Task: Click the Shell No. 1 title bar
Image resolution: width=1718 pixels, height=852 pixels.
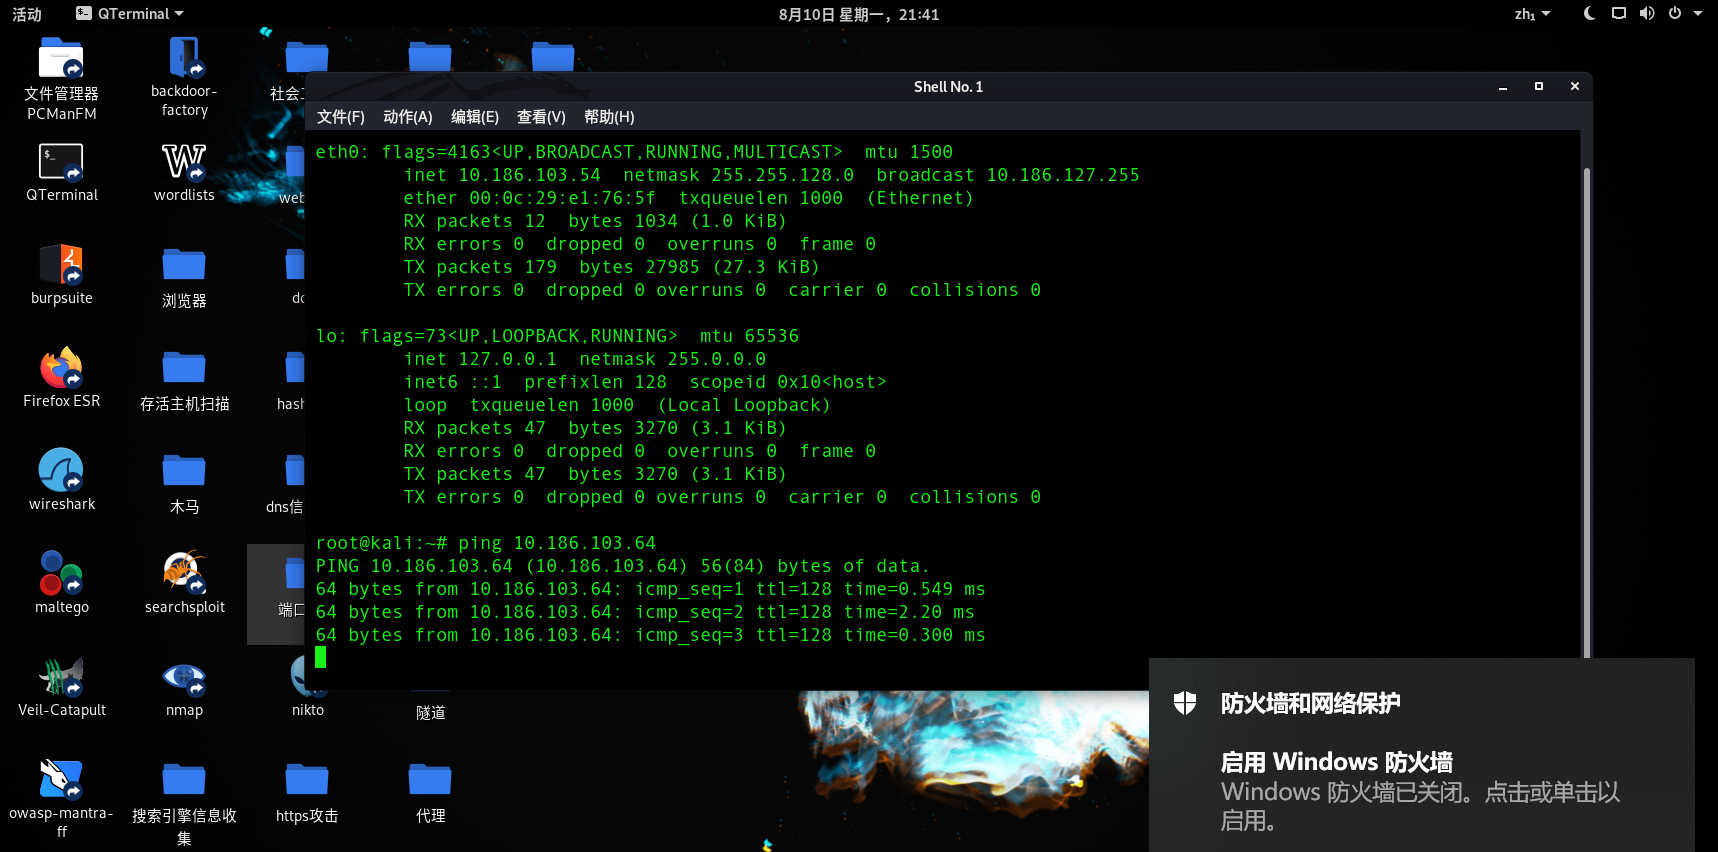Action: pyautogui.click(x=948, y=87)
